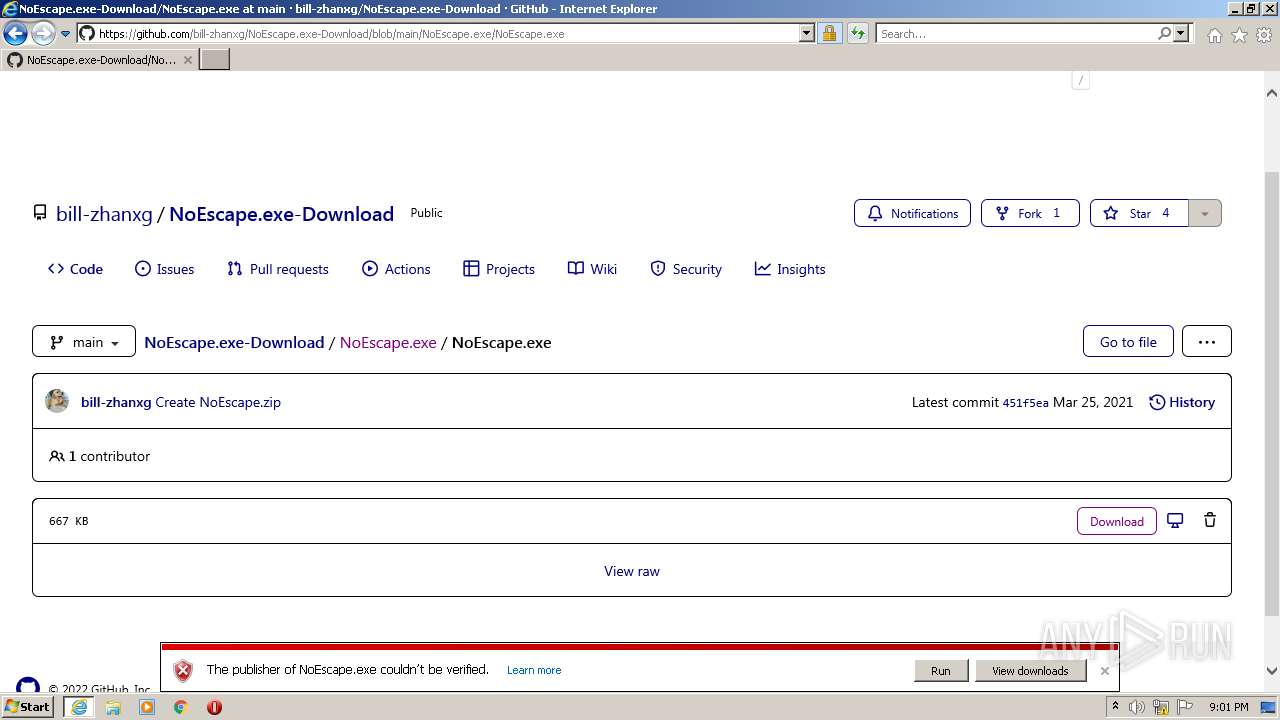Click Learn more in security warning
The width and height of the screenshot is (1280, 720).
(x=534, y=670)
